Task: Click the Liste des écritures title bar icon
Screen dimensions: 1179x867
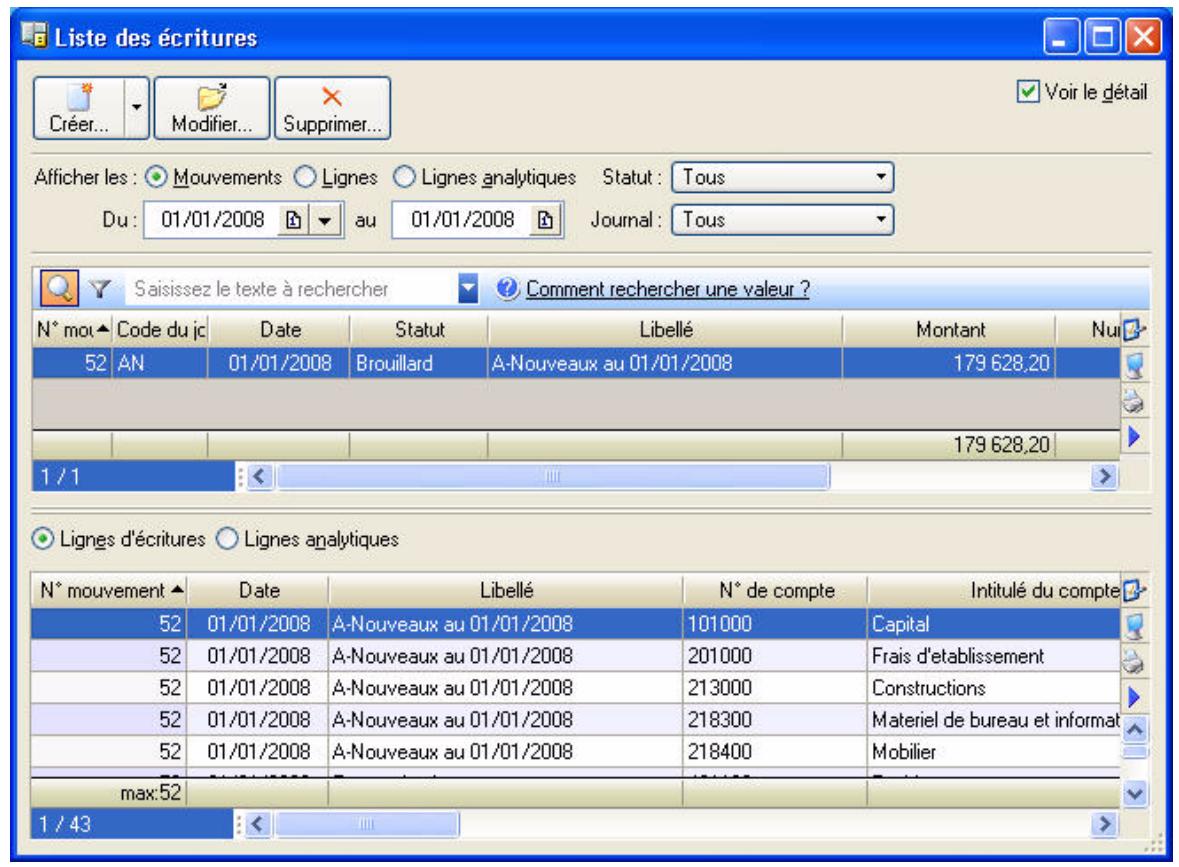Action: 34,35
